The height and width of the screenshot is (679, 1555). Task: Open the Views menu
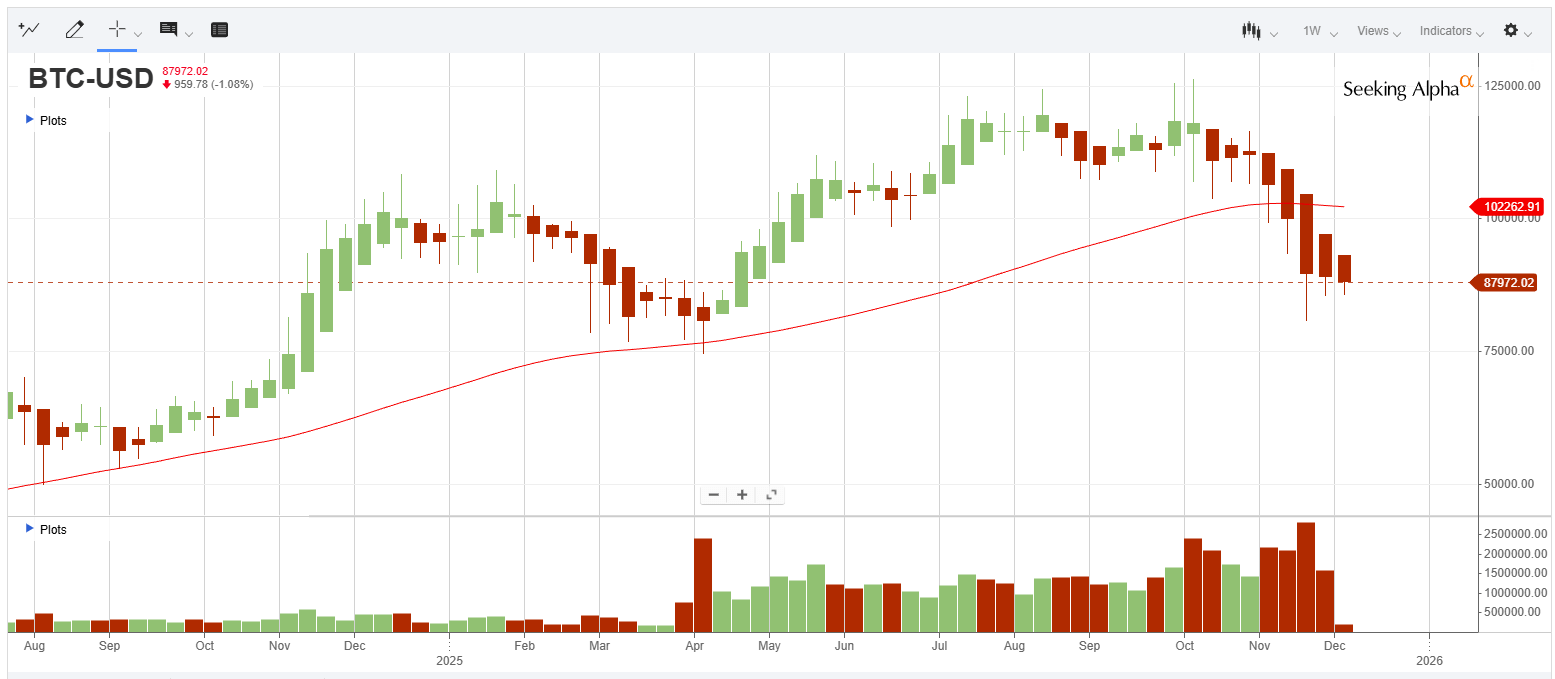[x=1378, y=31]
